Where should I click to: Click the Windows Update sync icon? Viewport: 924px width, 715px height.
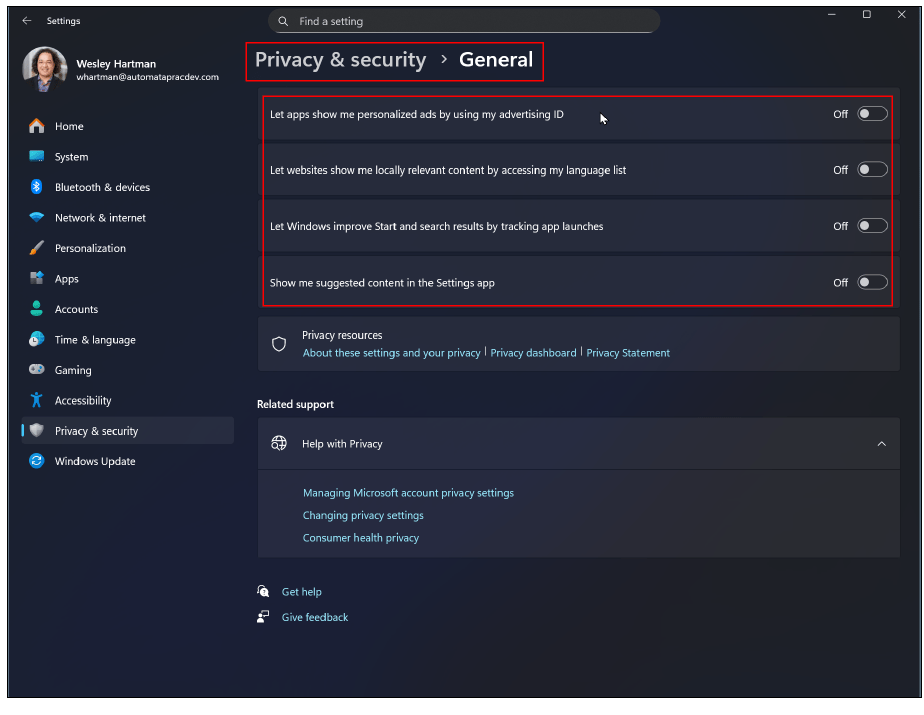(37, 461)
